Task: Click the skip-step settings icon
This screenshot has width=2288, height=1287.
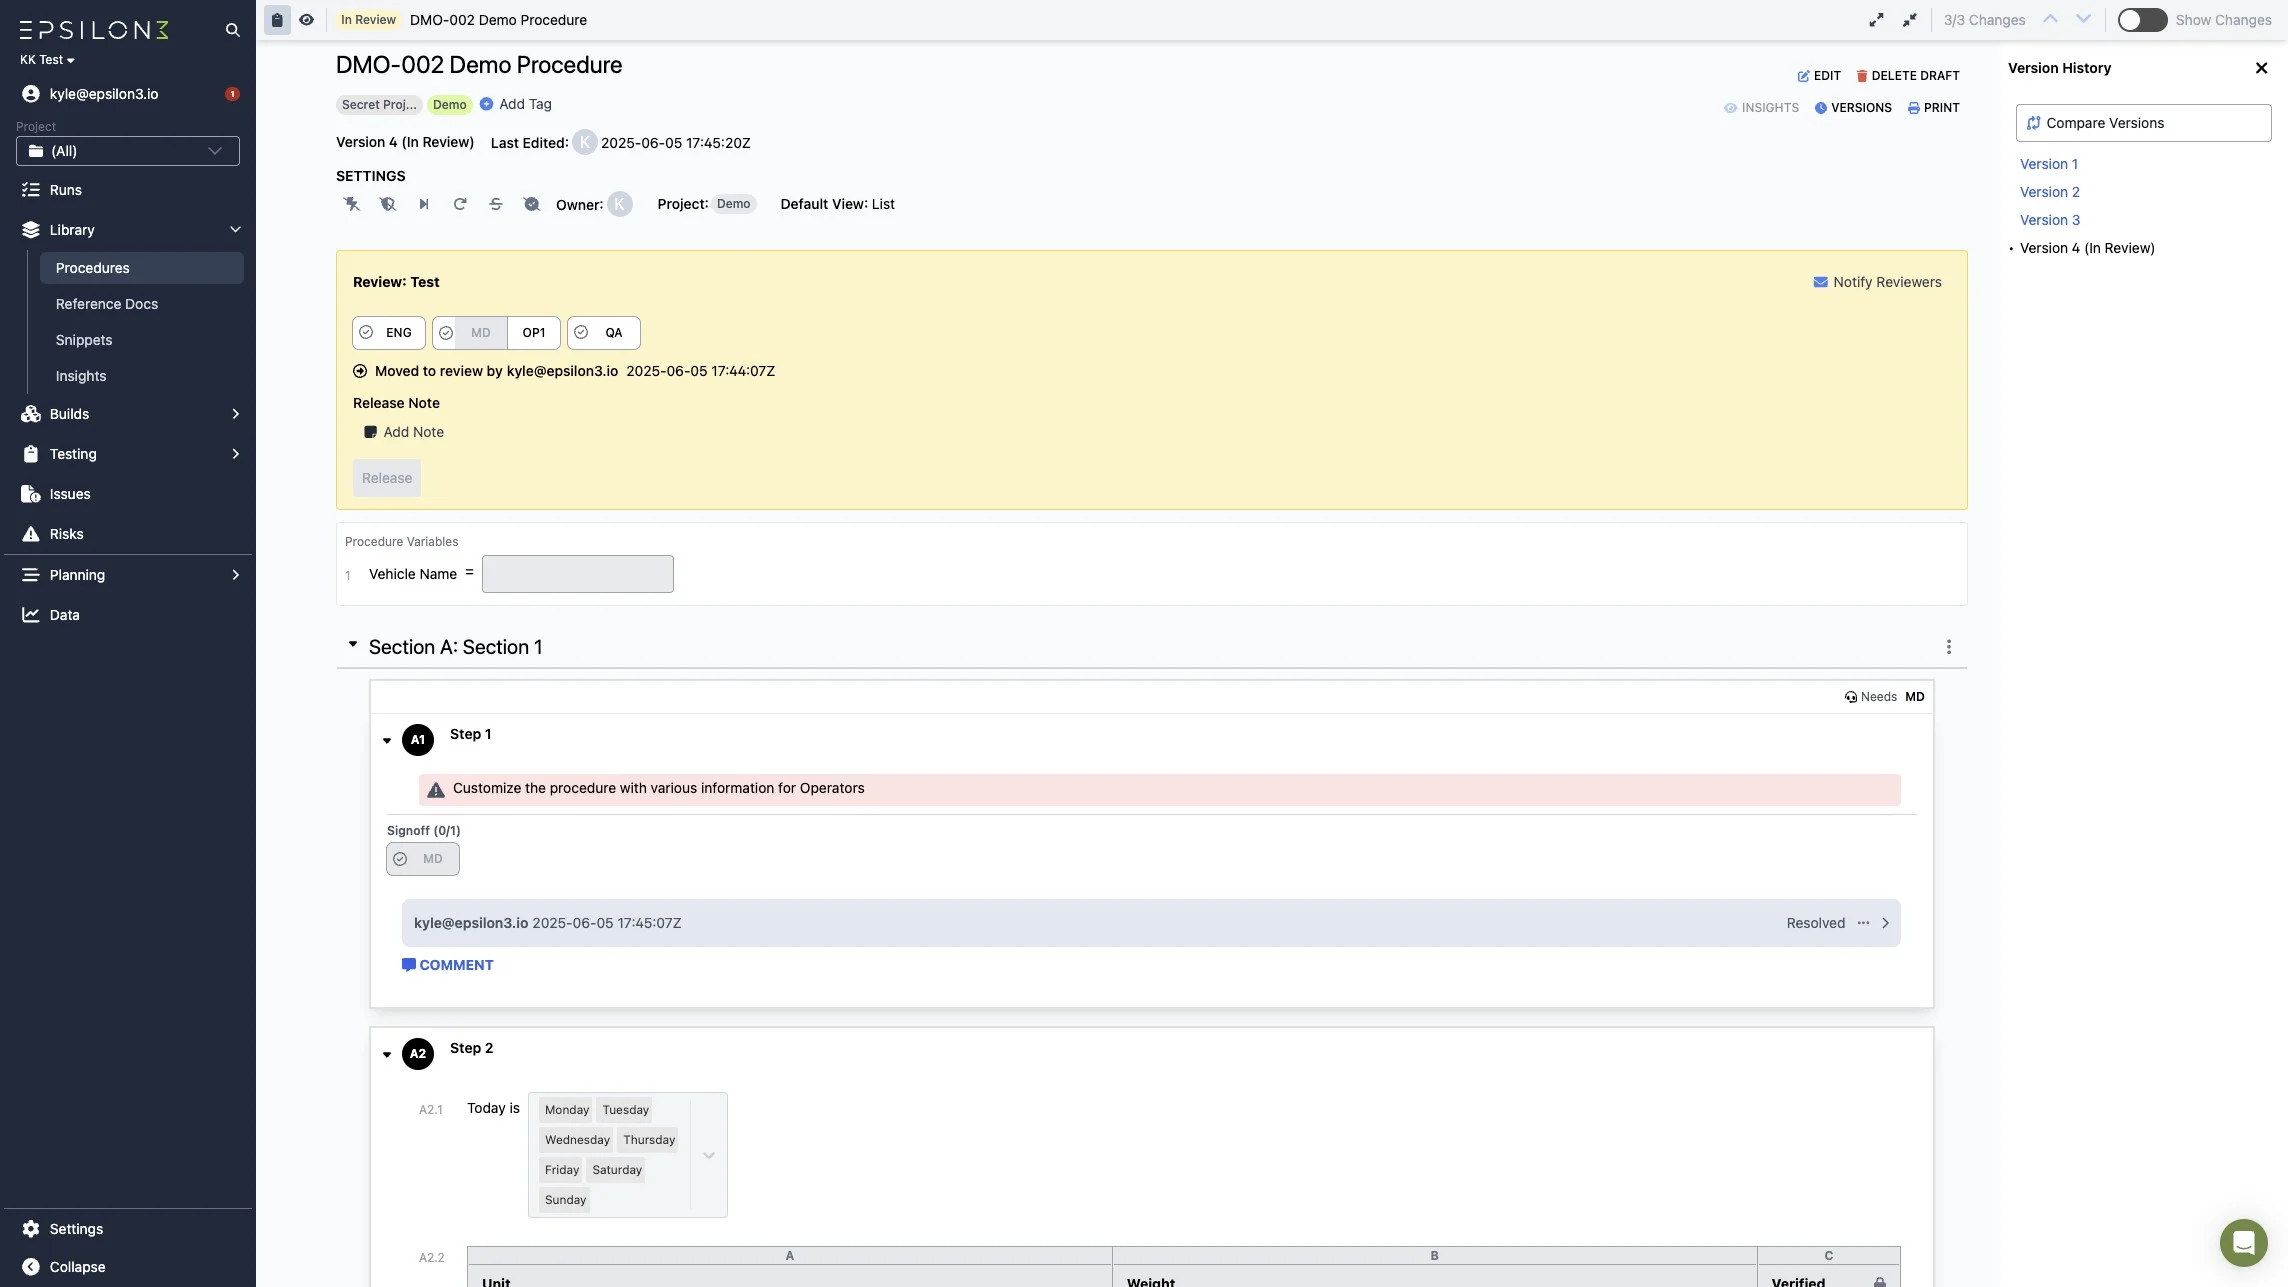Action: 424,204
